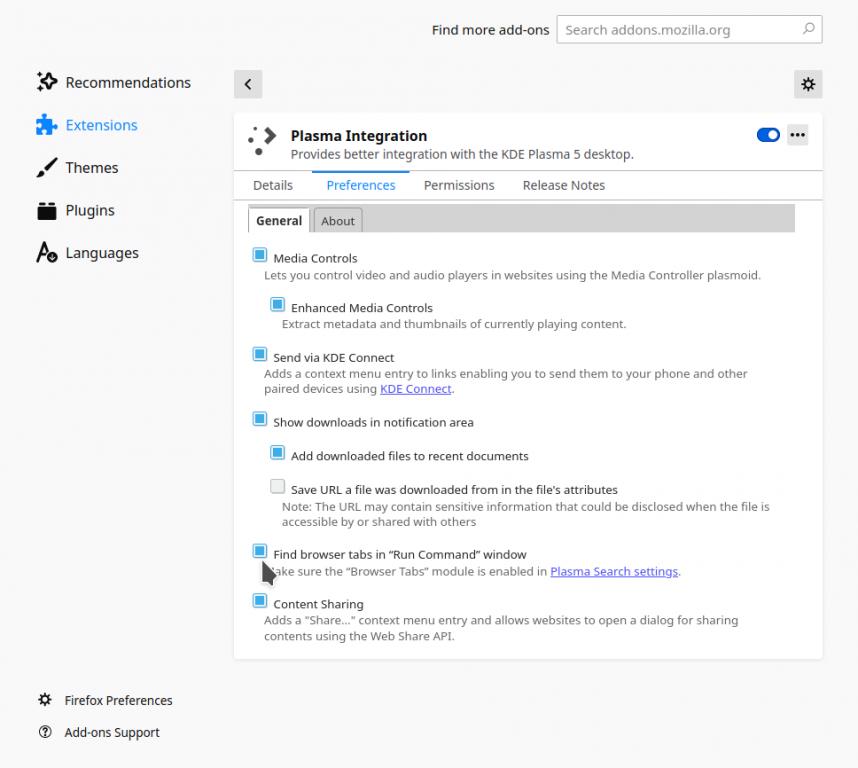Click the Plugins briefcase icon
Image resolution: width=858 pixels, height=768 pixels.
pos(47,211)
